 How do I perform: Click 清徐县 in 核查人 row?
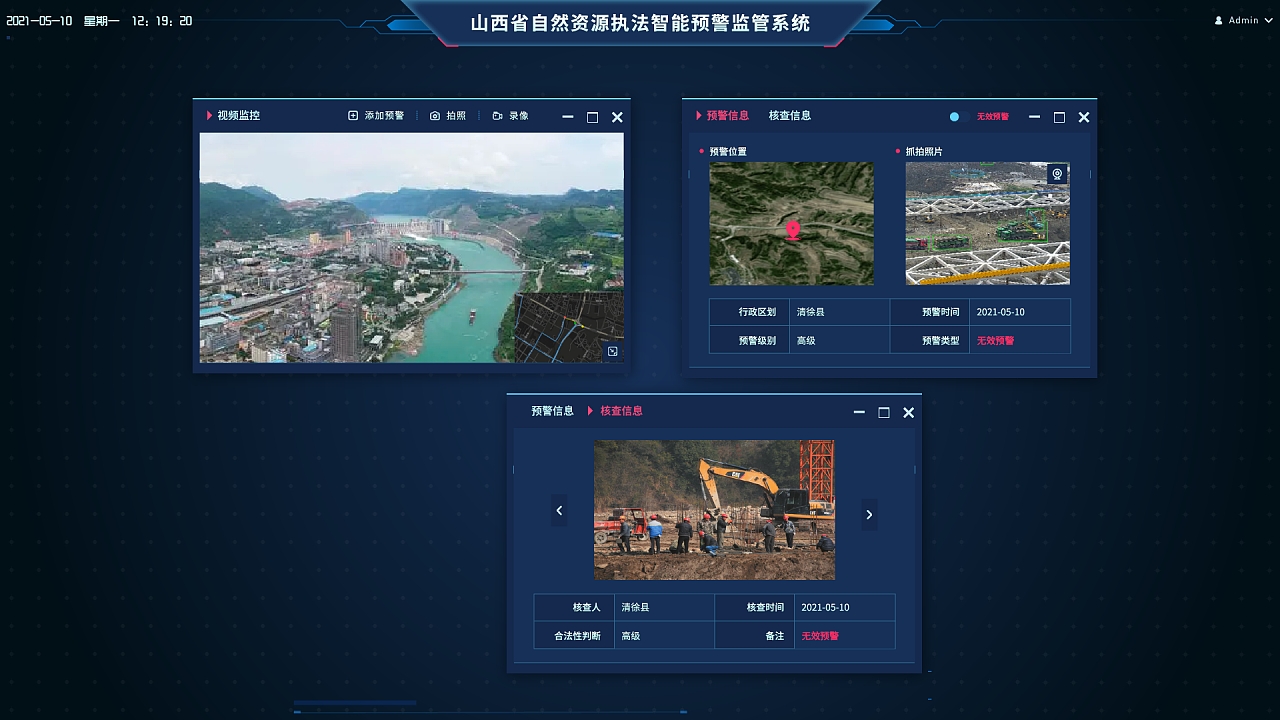pyautogui.click(x=635, y=607)
